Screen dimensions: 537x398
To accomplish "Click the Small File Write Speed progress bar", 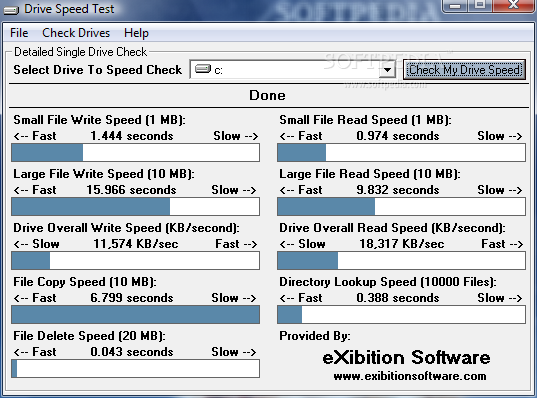I will coord(136,152).
